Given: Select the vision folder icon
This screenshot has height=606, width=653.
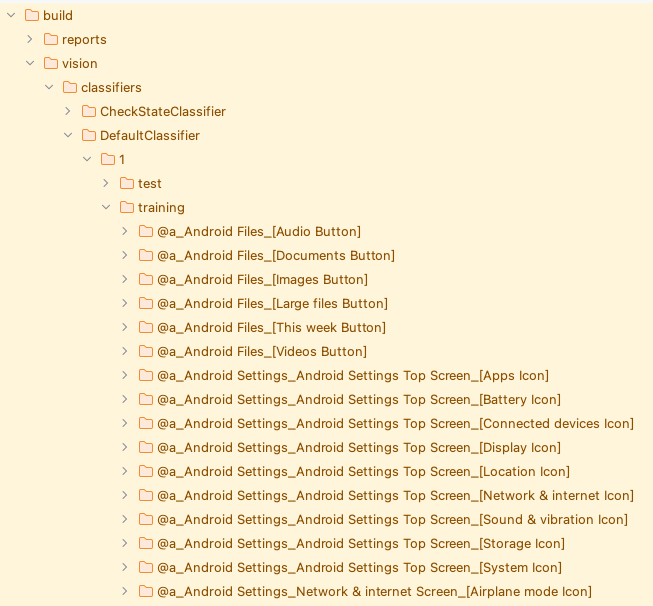Looking at the screenshot, I should pyautogui.click(x=51, y=64).
